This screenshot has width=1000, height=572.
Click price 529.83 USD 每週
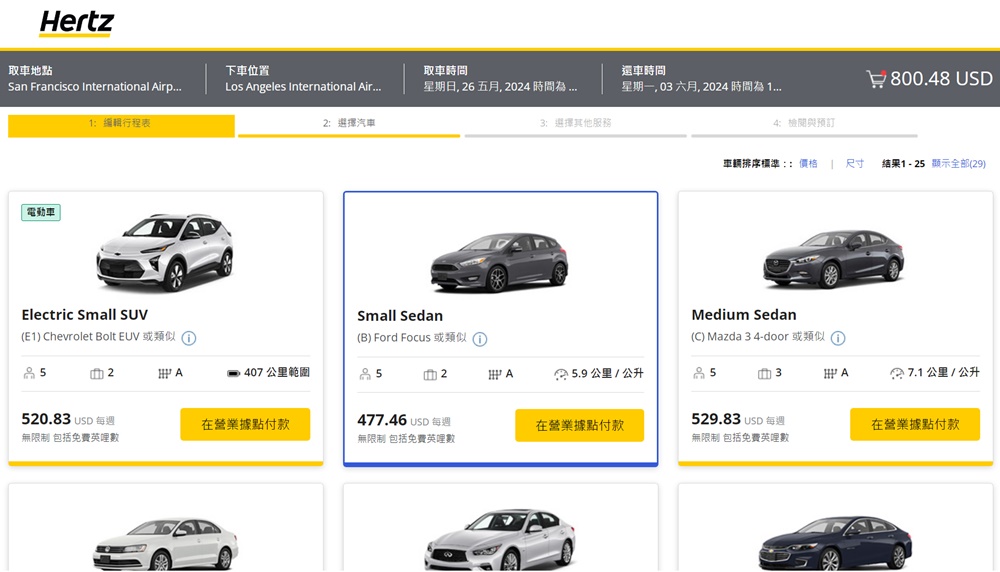pos(738,420)
